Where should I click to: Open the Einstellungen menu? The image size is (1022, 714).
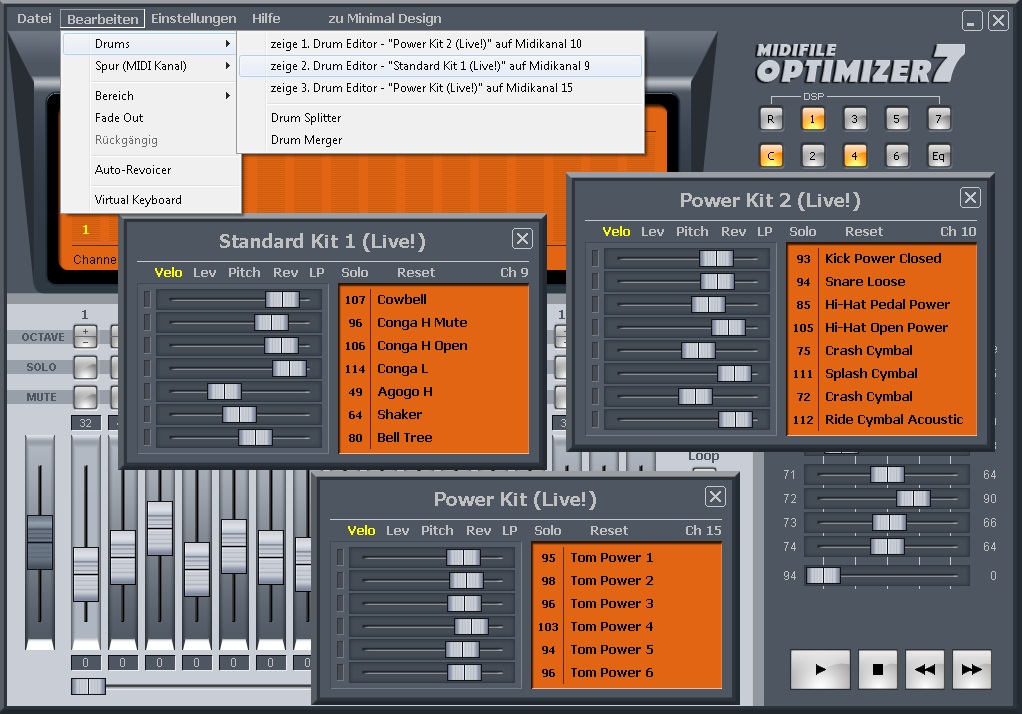pyautogui.click(x=194, y=18)
